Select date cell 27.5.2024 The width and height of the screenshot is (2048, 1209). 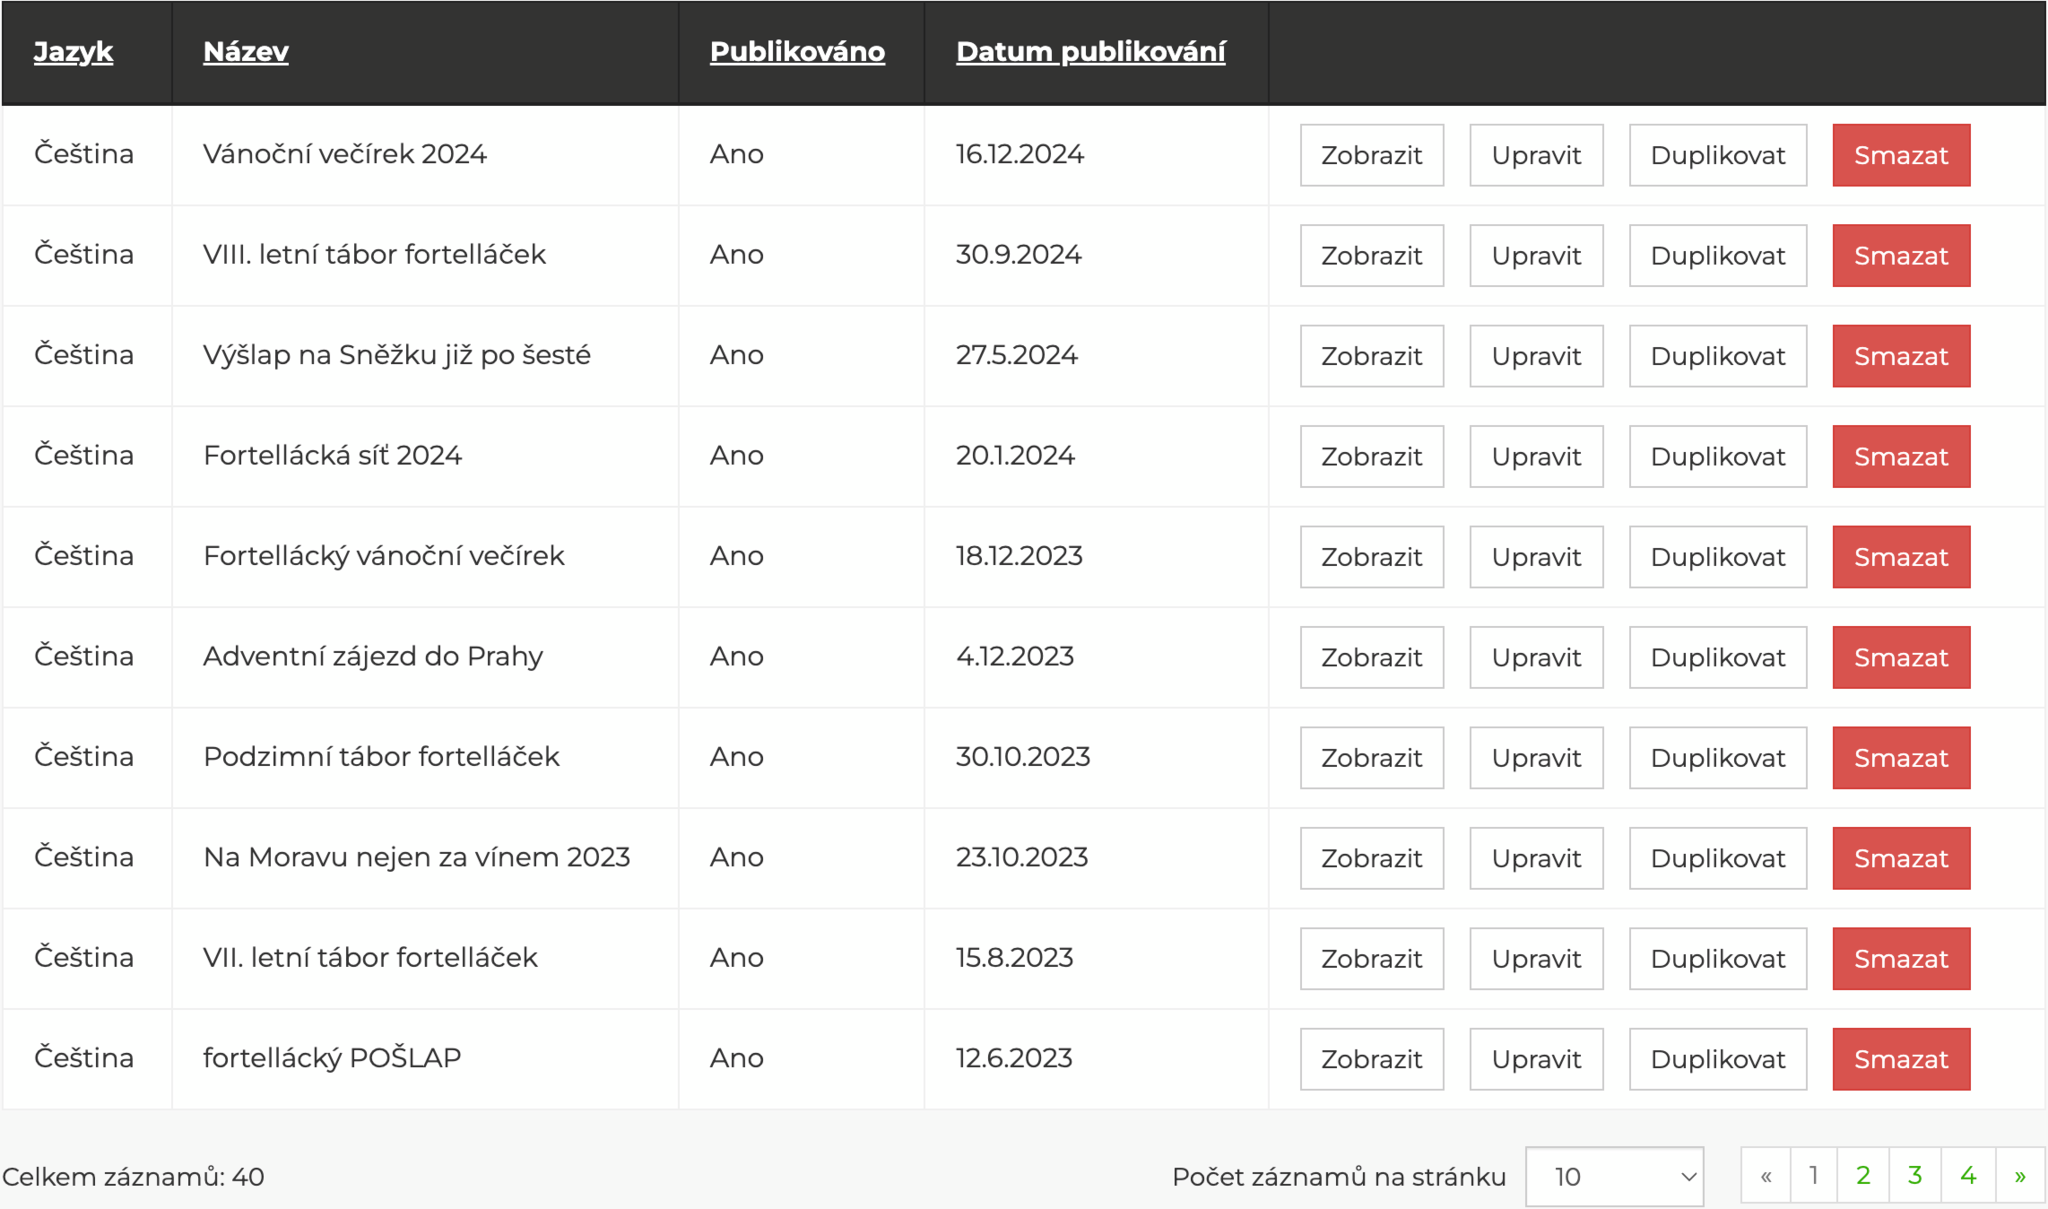point(1017,355)
